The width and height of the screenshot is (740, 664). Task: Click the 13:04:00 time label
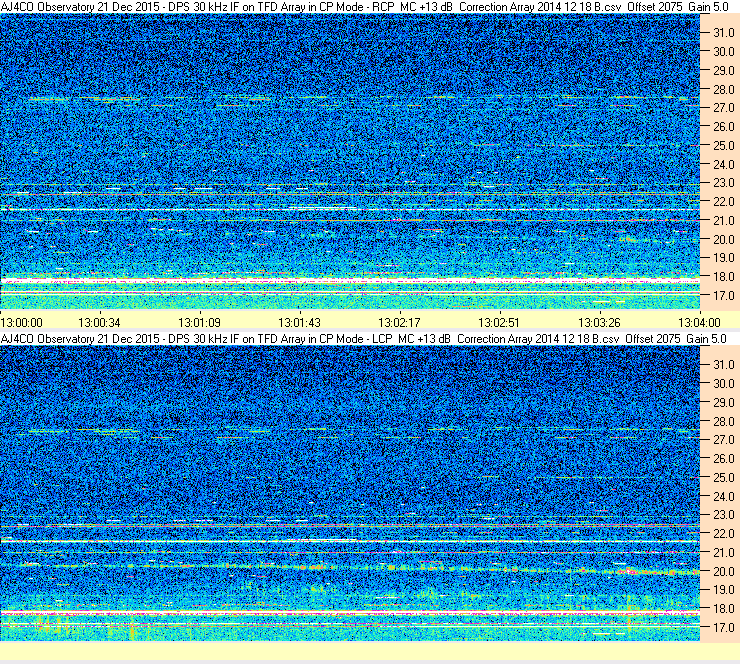tap(699, 323)
